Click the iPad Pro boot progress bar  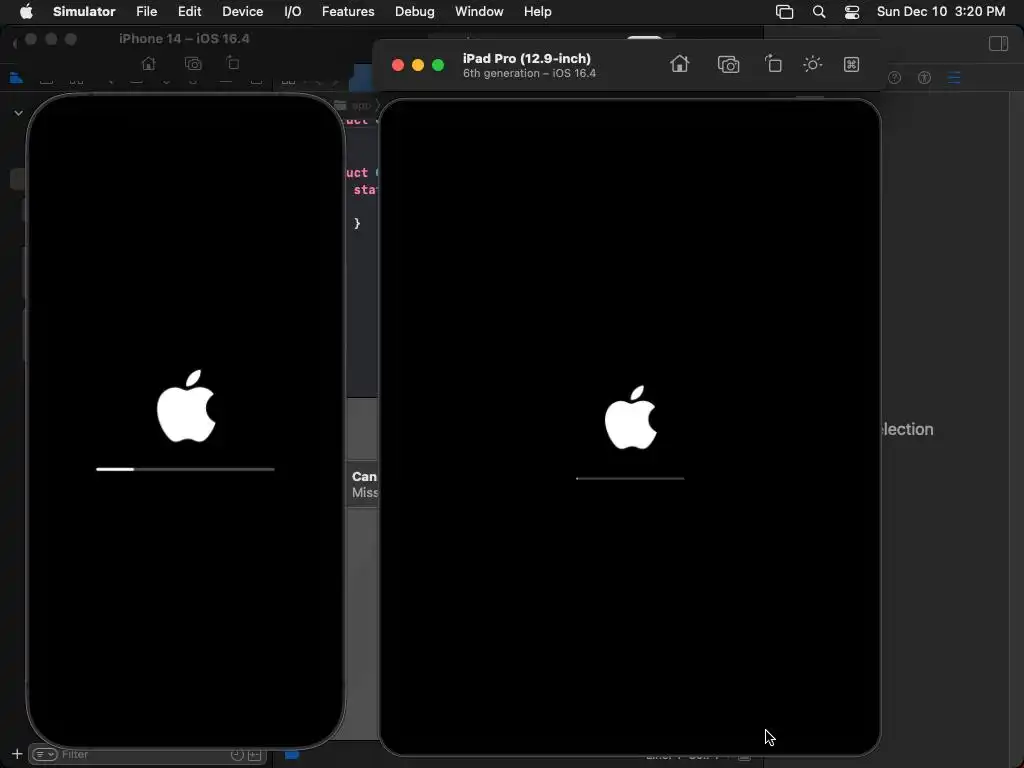[x=630, y=478]
